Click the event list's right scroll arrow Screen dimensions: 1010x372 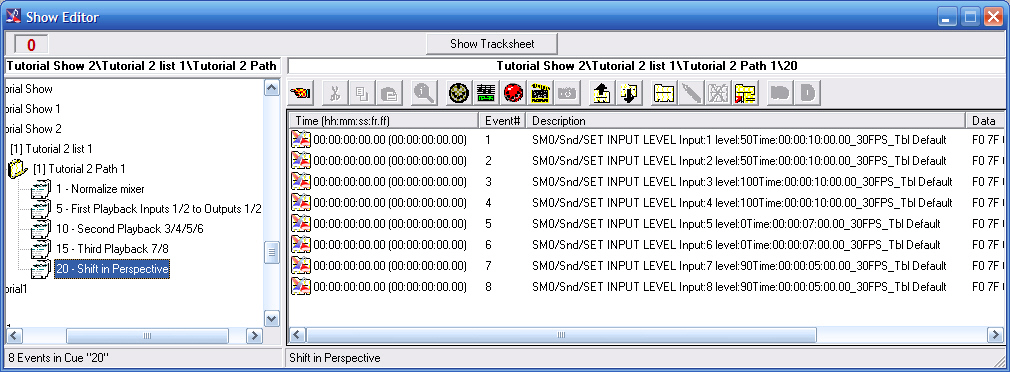995,335
